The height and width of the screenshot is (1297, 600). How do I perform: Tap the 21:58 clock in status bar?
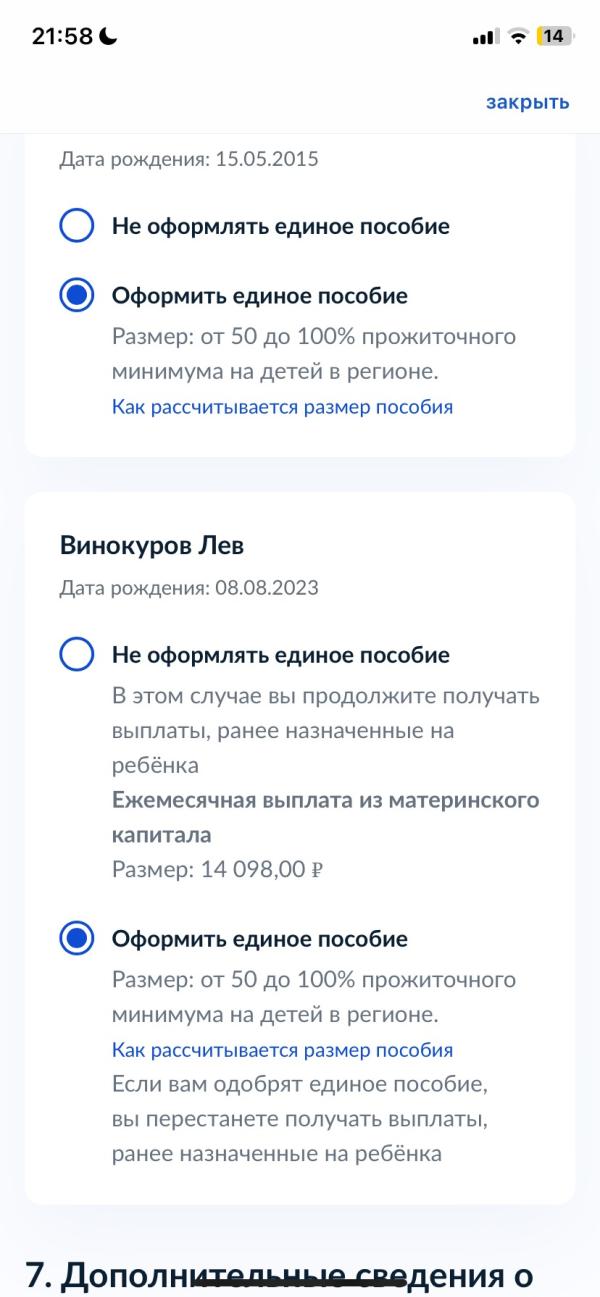pos(62,36)
